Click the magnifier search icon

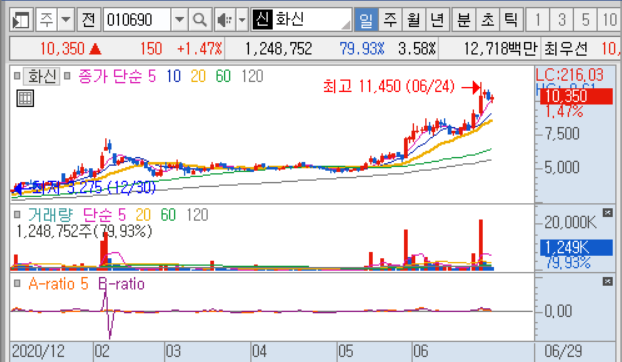[200, 19]
